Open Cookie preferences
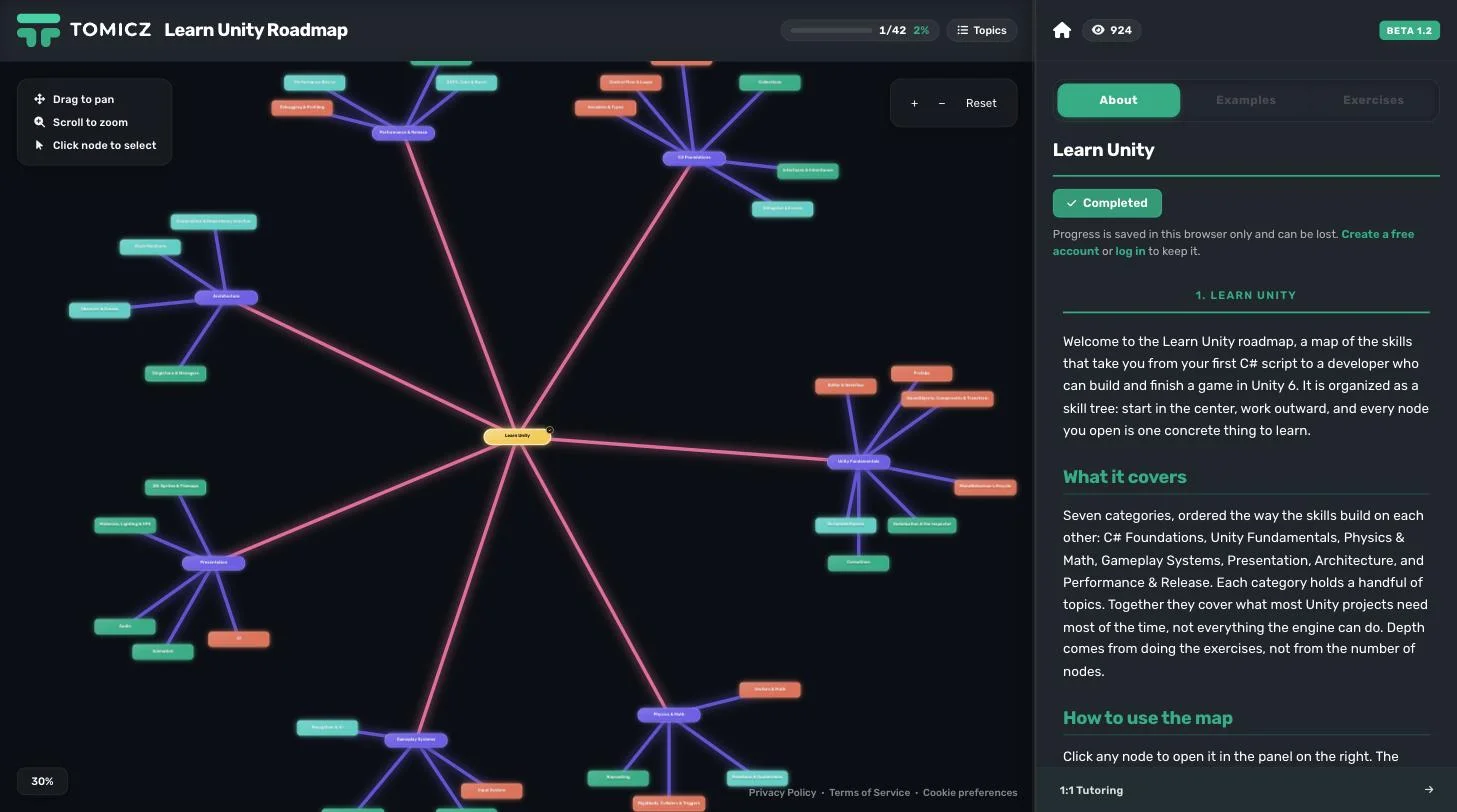Image resolution: width=1457 pixels, height=812 pixels. pyautogui.click(x=970, y=792)
